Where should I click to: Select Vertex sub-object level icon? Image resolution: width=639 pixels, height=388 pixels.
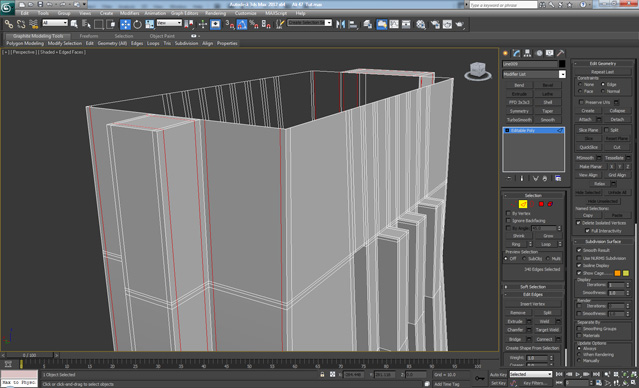(x=513, y=204)
